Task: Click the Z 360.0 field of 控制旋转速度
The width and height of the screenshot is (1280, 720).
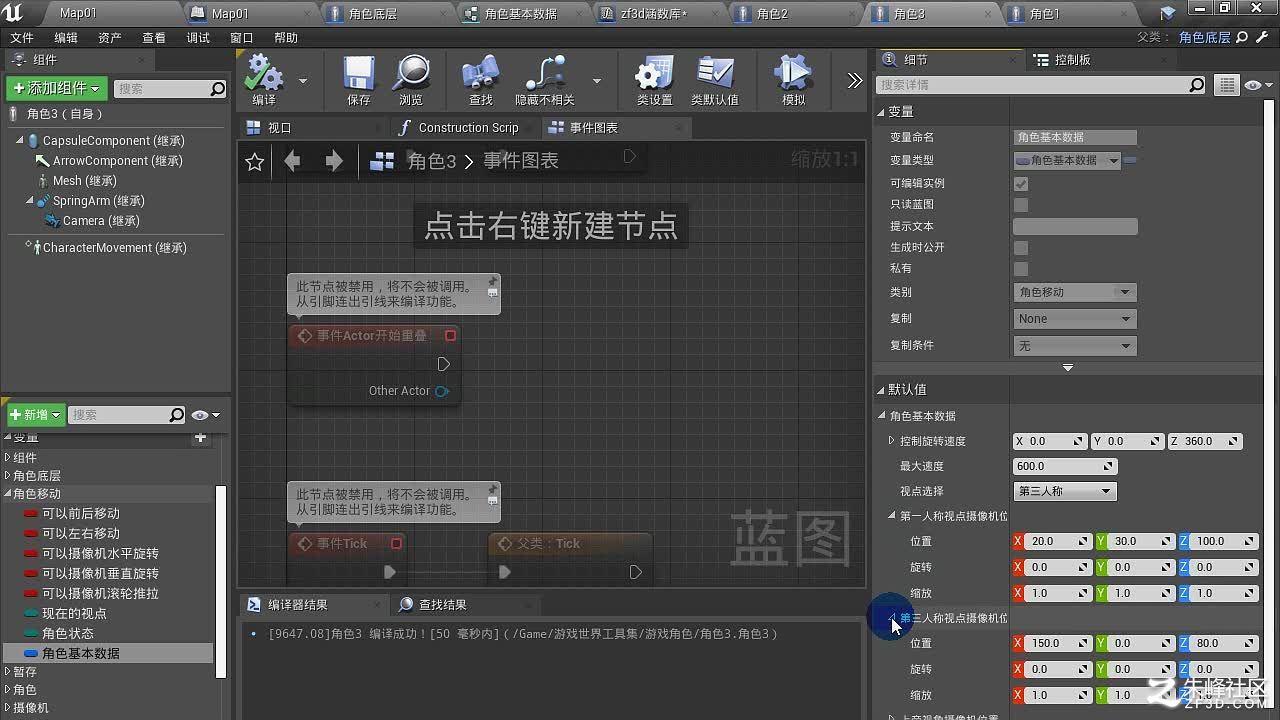Action: pyautogui.click(x=1206, y=441)
